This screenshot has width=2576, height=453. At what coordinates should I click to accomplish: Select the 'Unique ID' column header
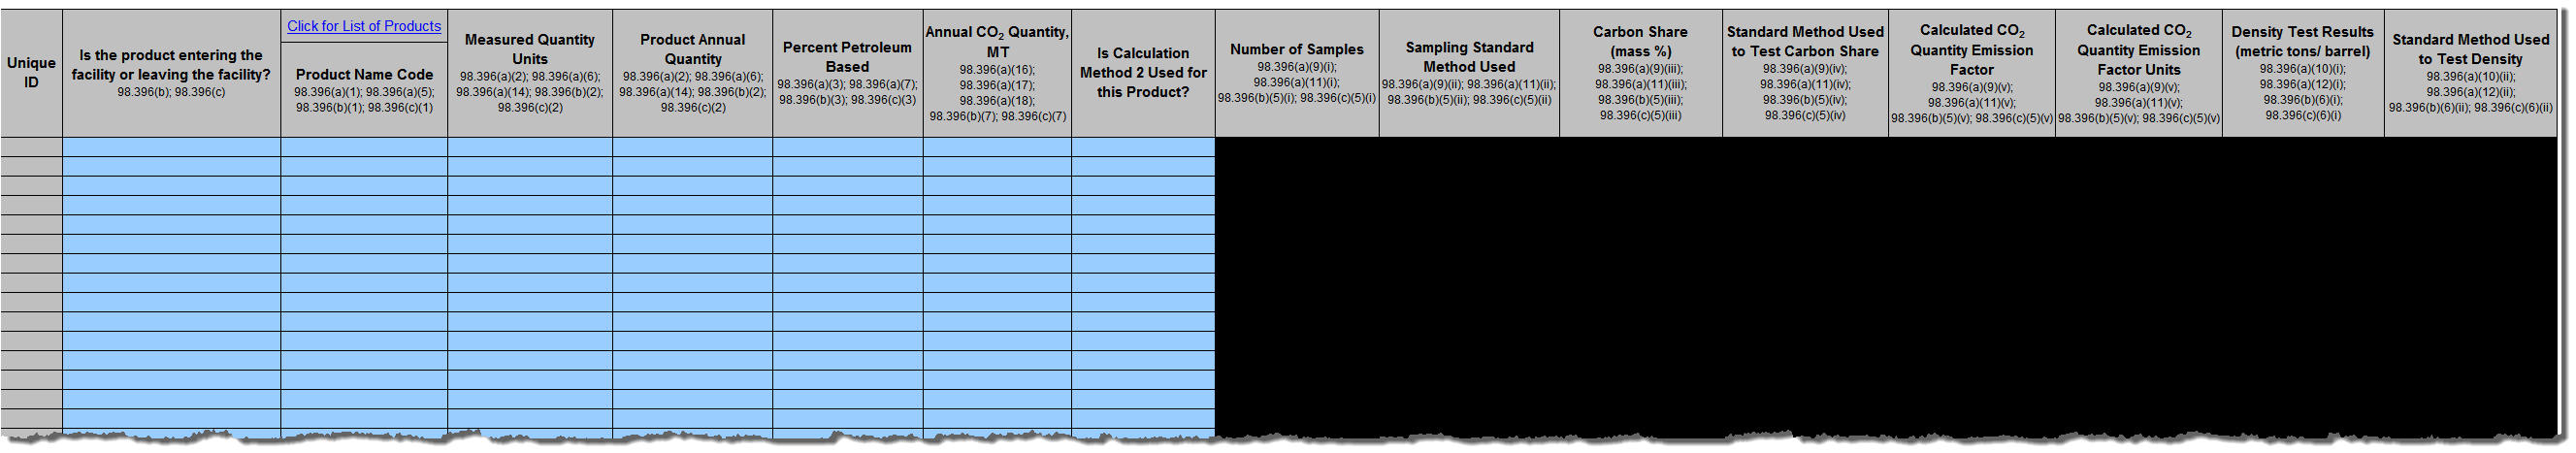[31, 73]
